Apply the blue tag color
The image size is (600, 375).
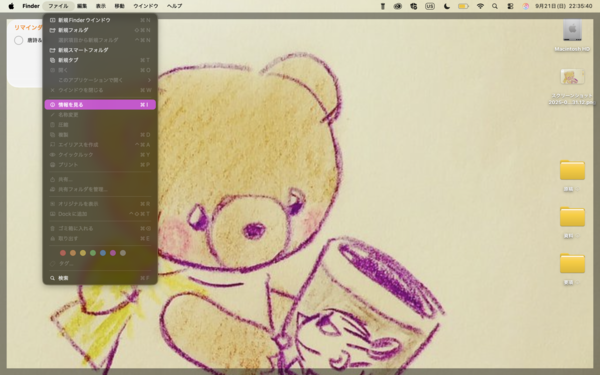[103, 253]
